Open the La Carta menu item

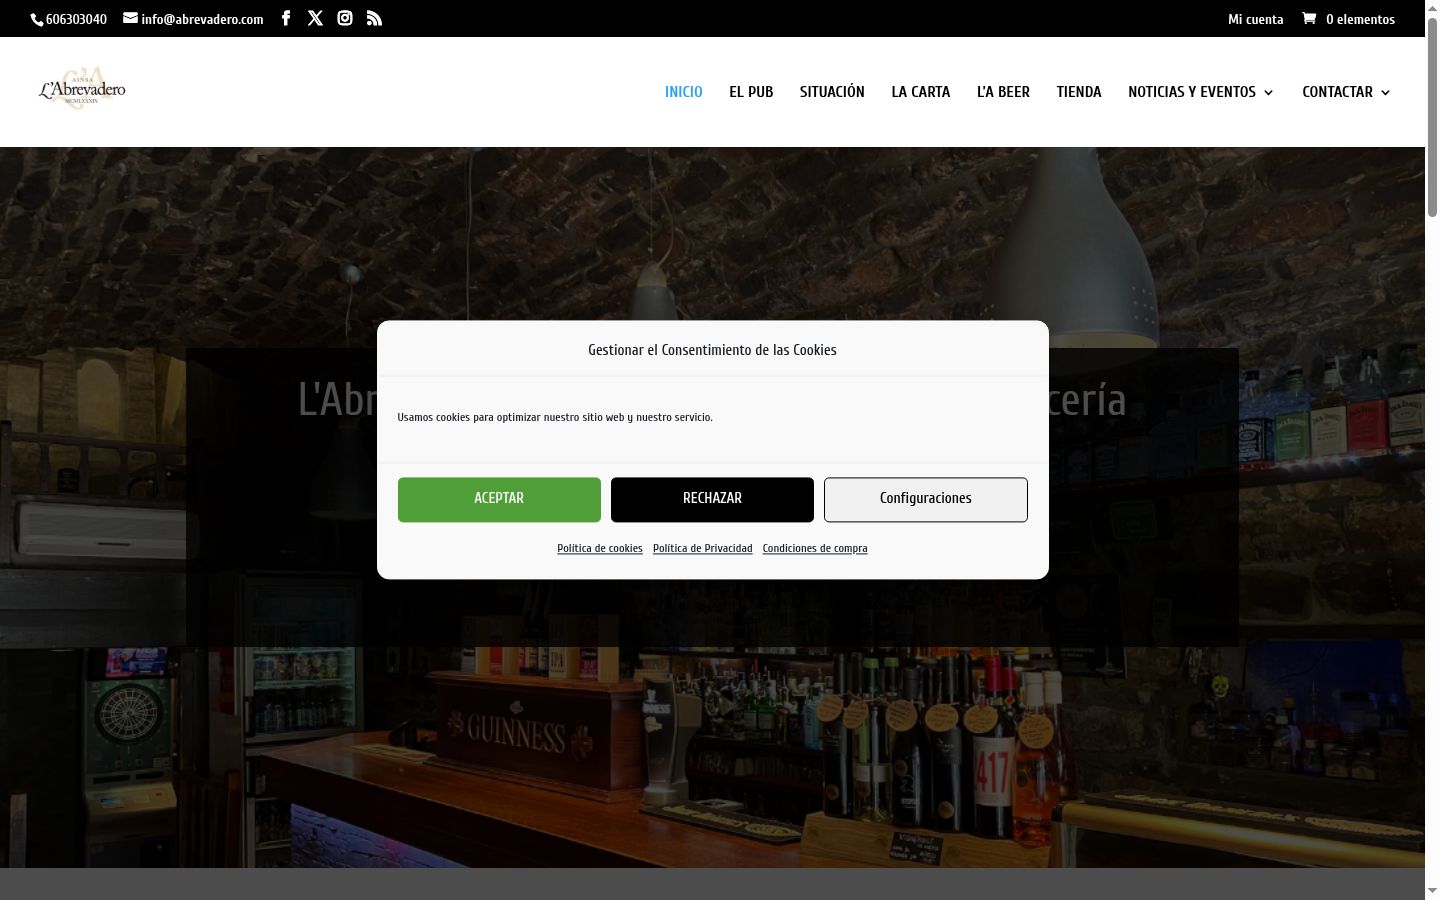tap(921, 92)
